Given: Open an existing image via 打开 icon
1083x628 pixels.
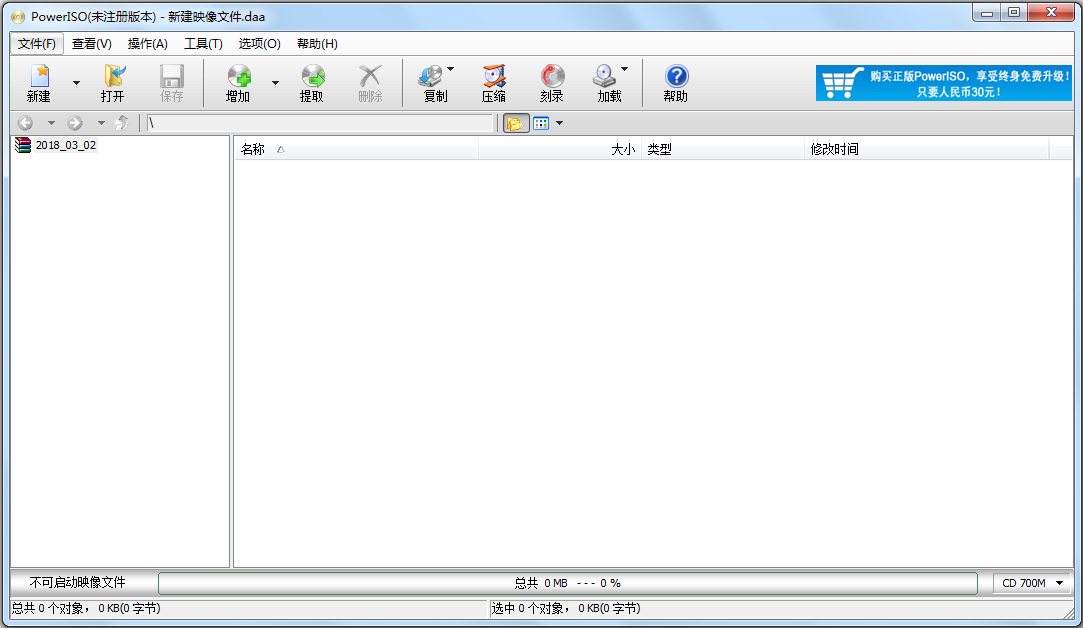Looking at the screenshot, I should click(x=113, y=82).
